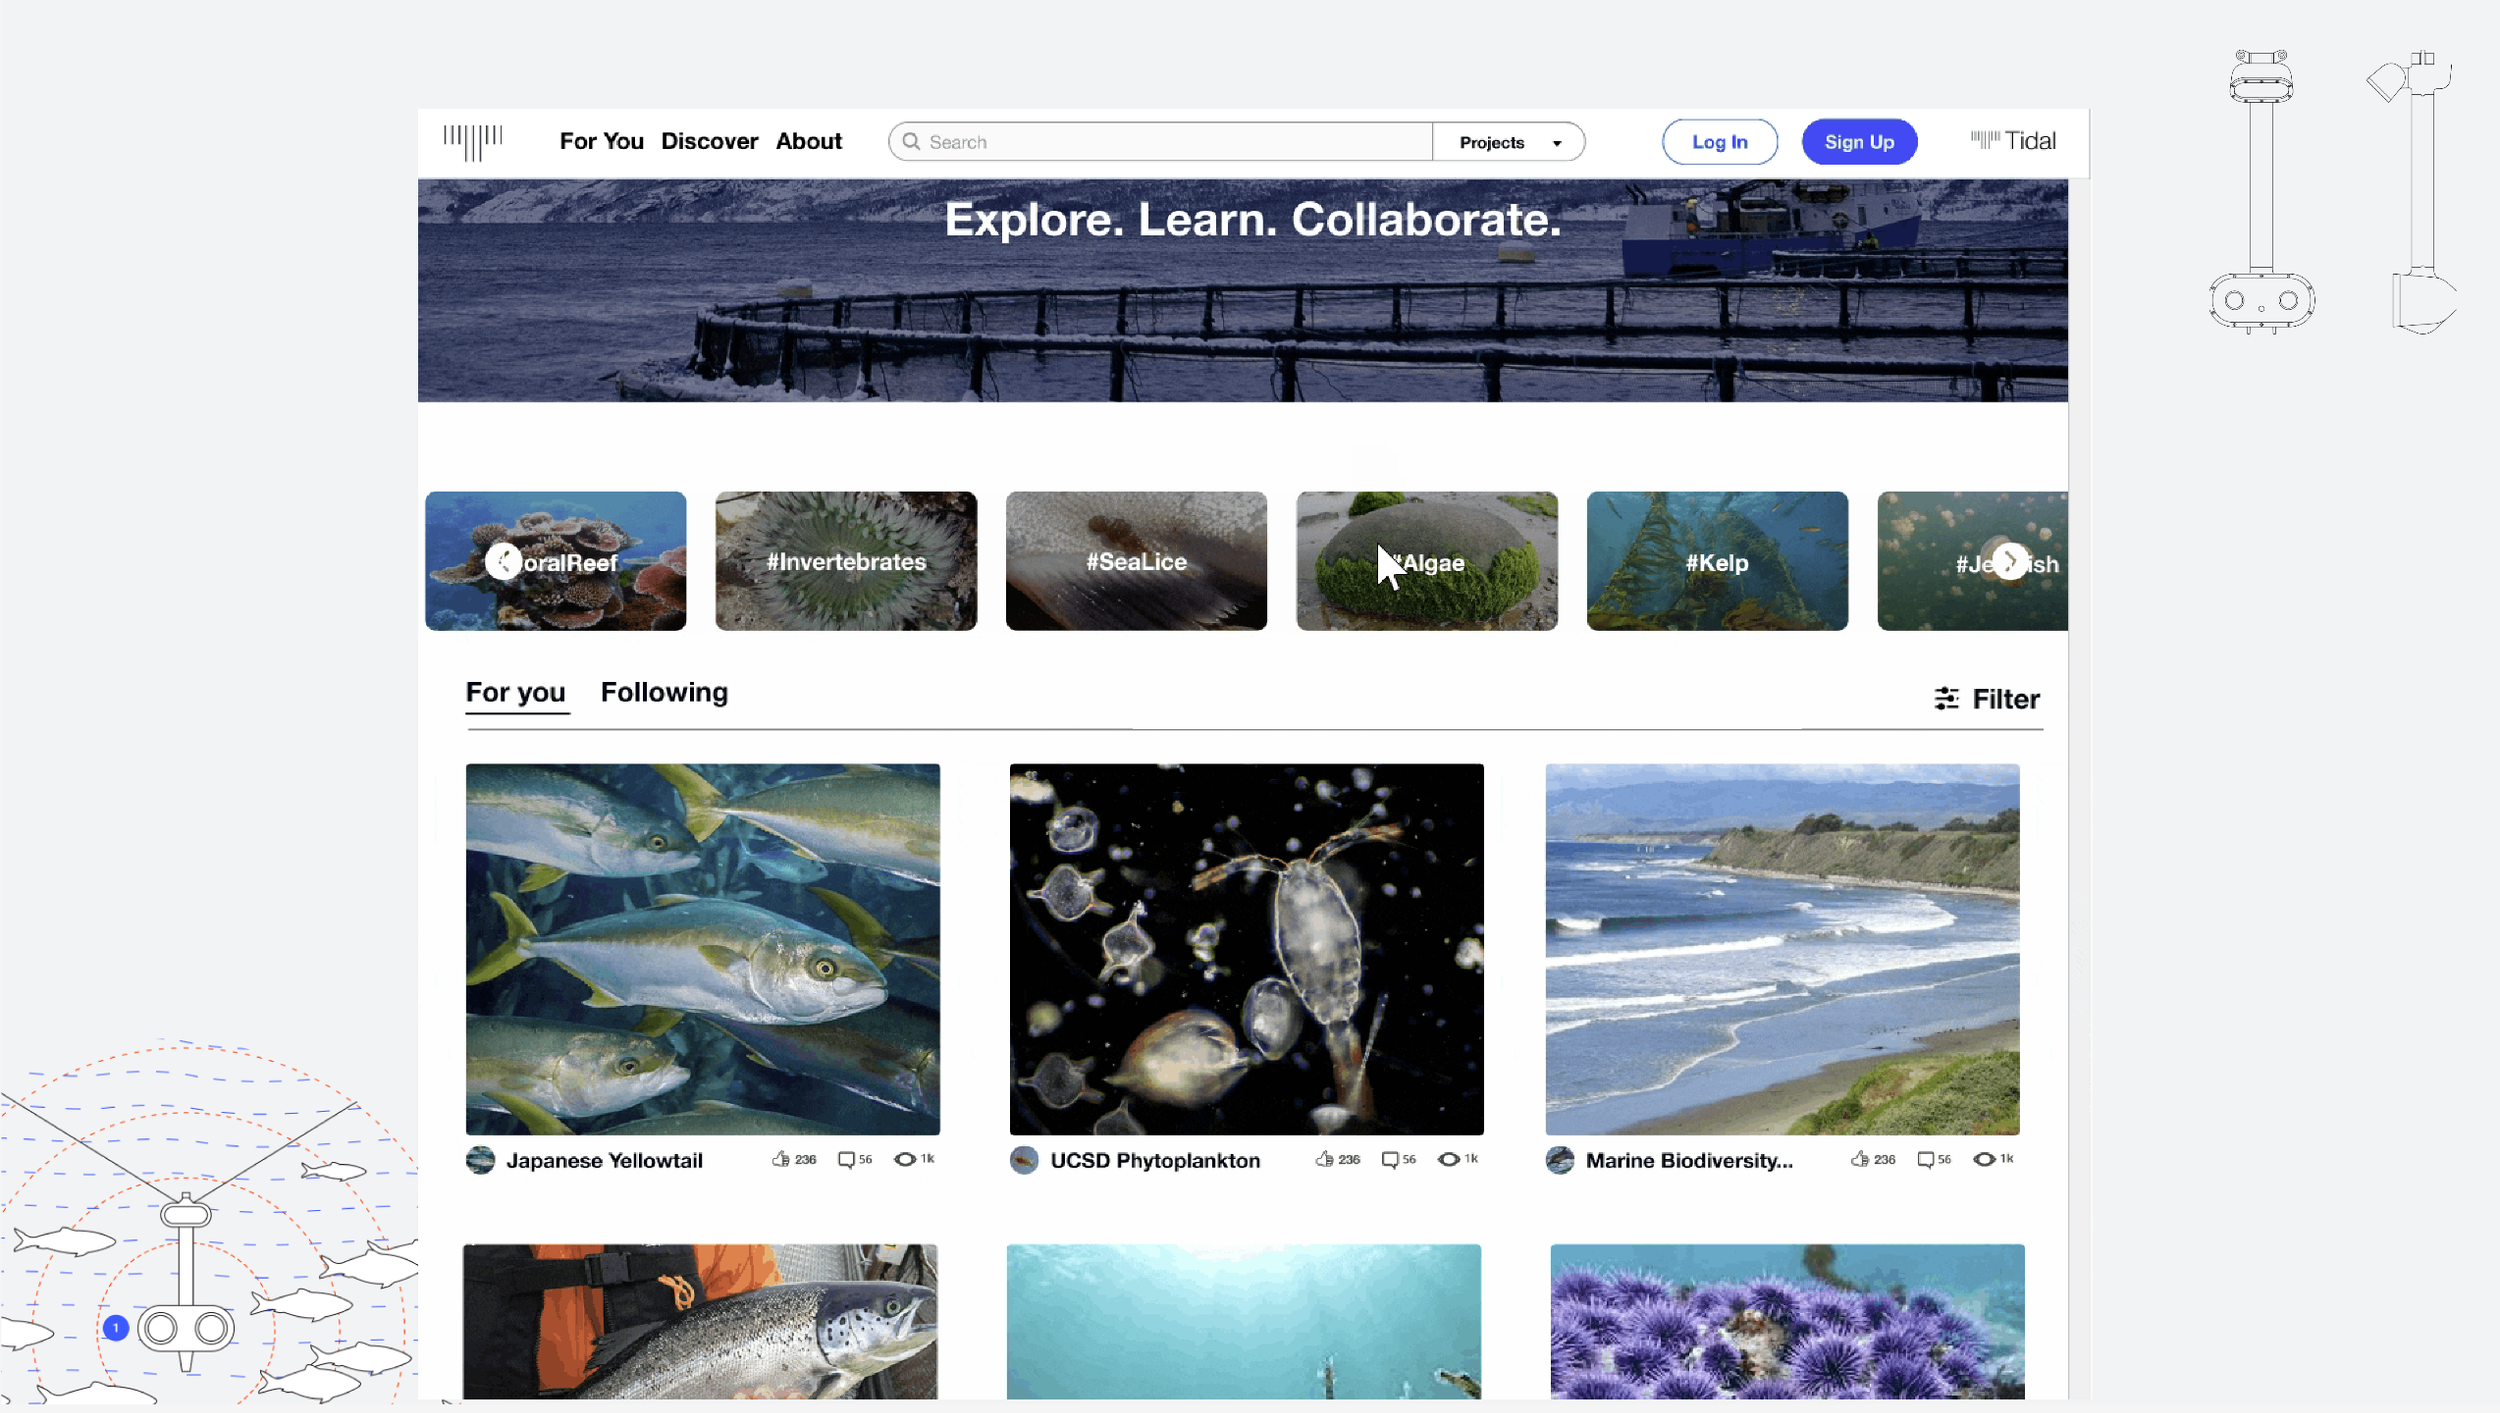Open the About page
This screenshot has width=2500, height=1413.
point(808,141)
